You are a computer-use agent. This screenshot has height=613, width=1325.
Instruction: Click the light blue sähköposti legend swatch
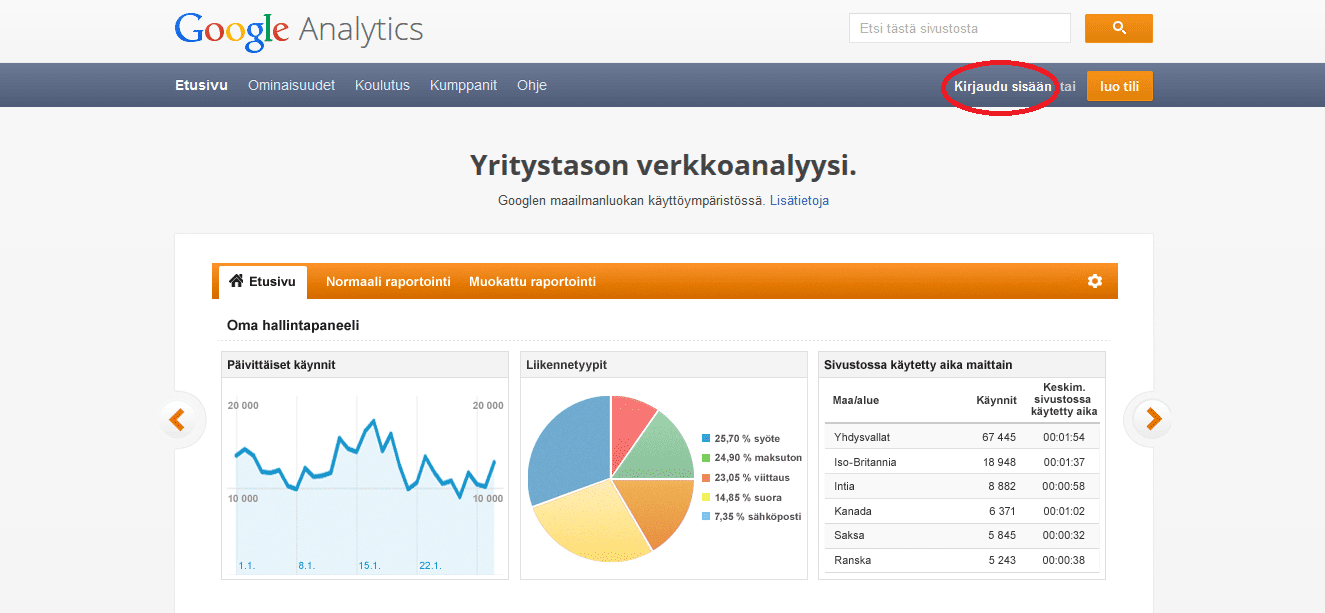pos(706,516)
